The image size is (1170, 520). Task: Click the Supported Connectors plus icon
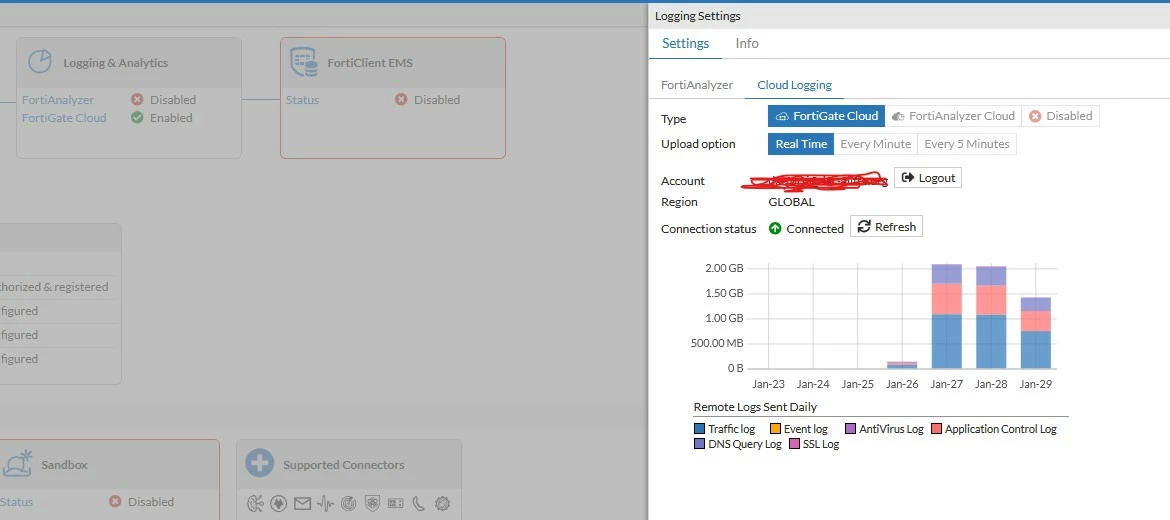(x=260, y=463)
